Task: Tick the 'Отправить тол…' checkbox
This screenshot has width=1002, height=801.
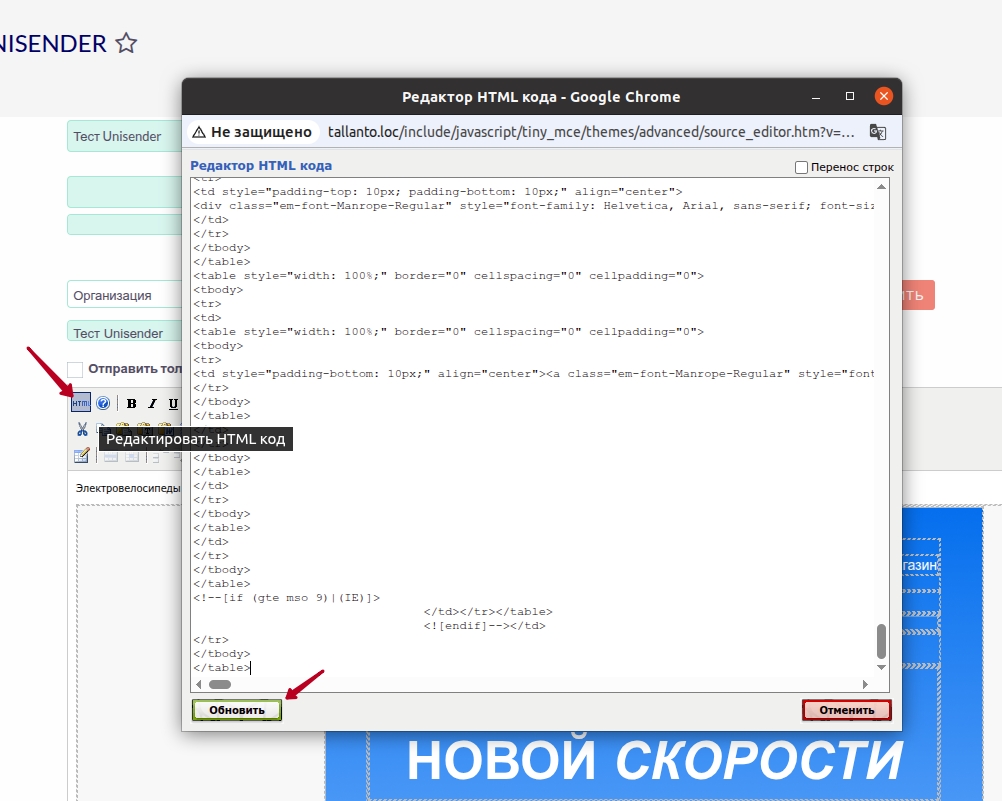Action: (x=75, y=369)
